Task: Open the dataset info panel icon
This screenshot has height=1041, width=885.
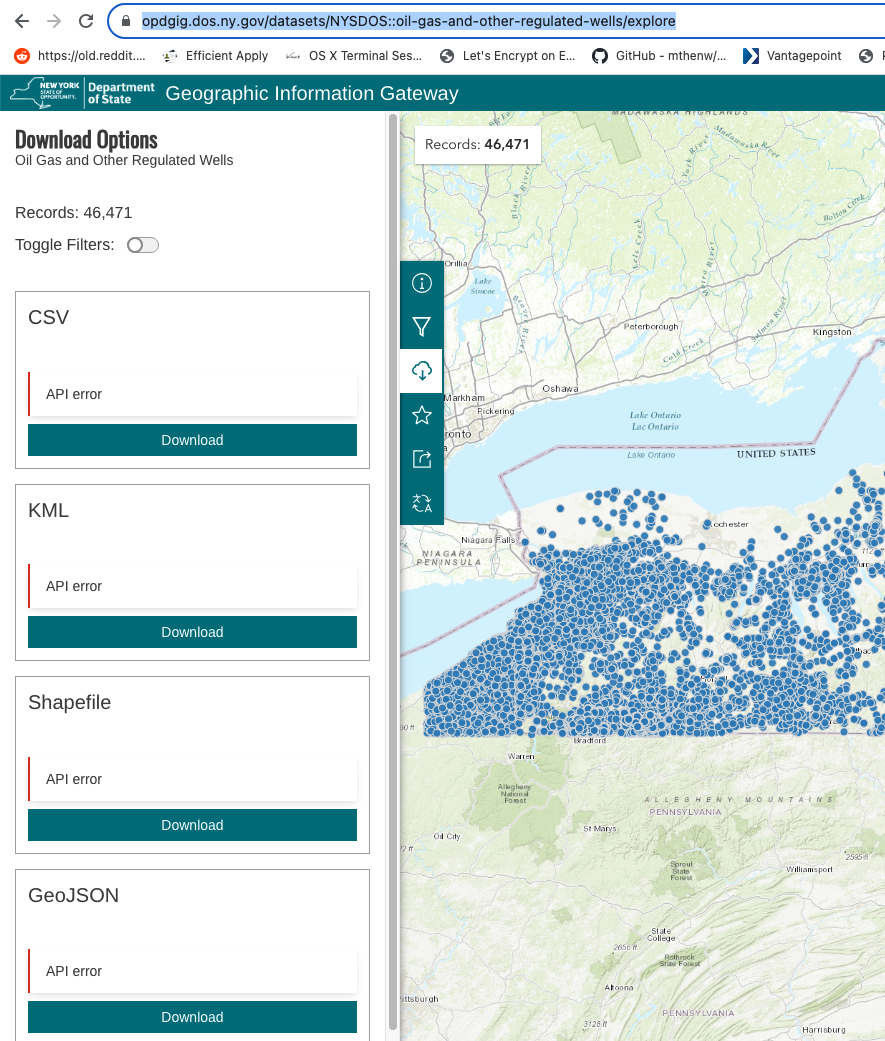Action: pos(422,283)
